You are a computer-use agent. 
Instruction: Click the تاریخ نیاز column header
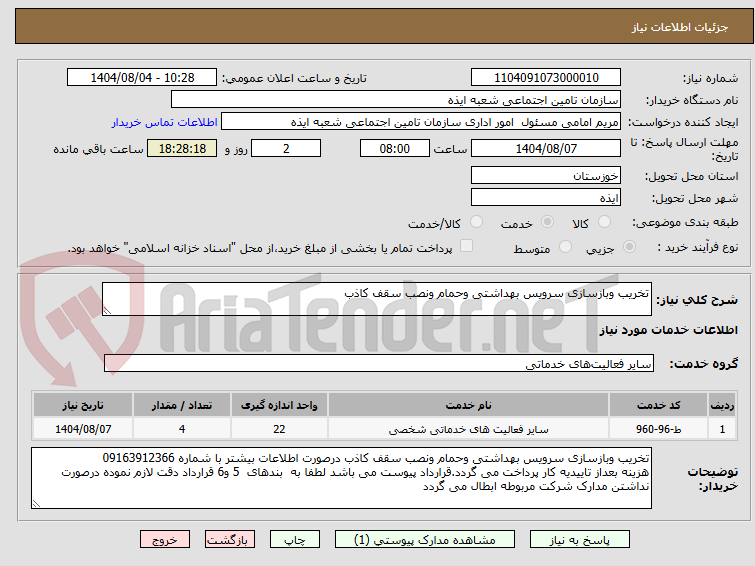click(83, 405)
